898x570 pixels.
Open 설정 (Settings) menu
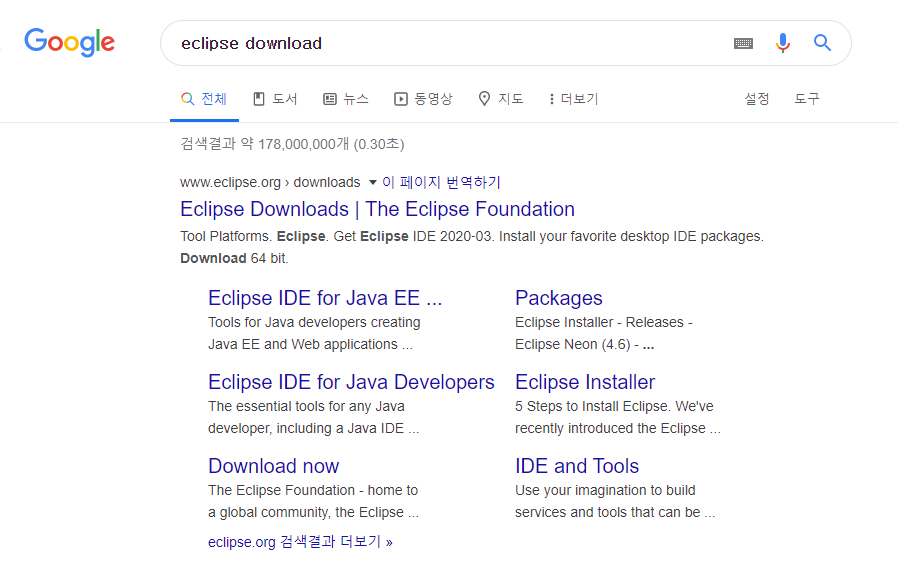click(757, 99)
